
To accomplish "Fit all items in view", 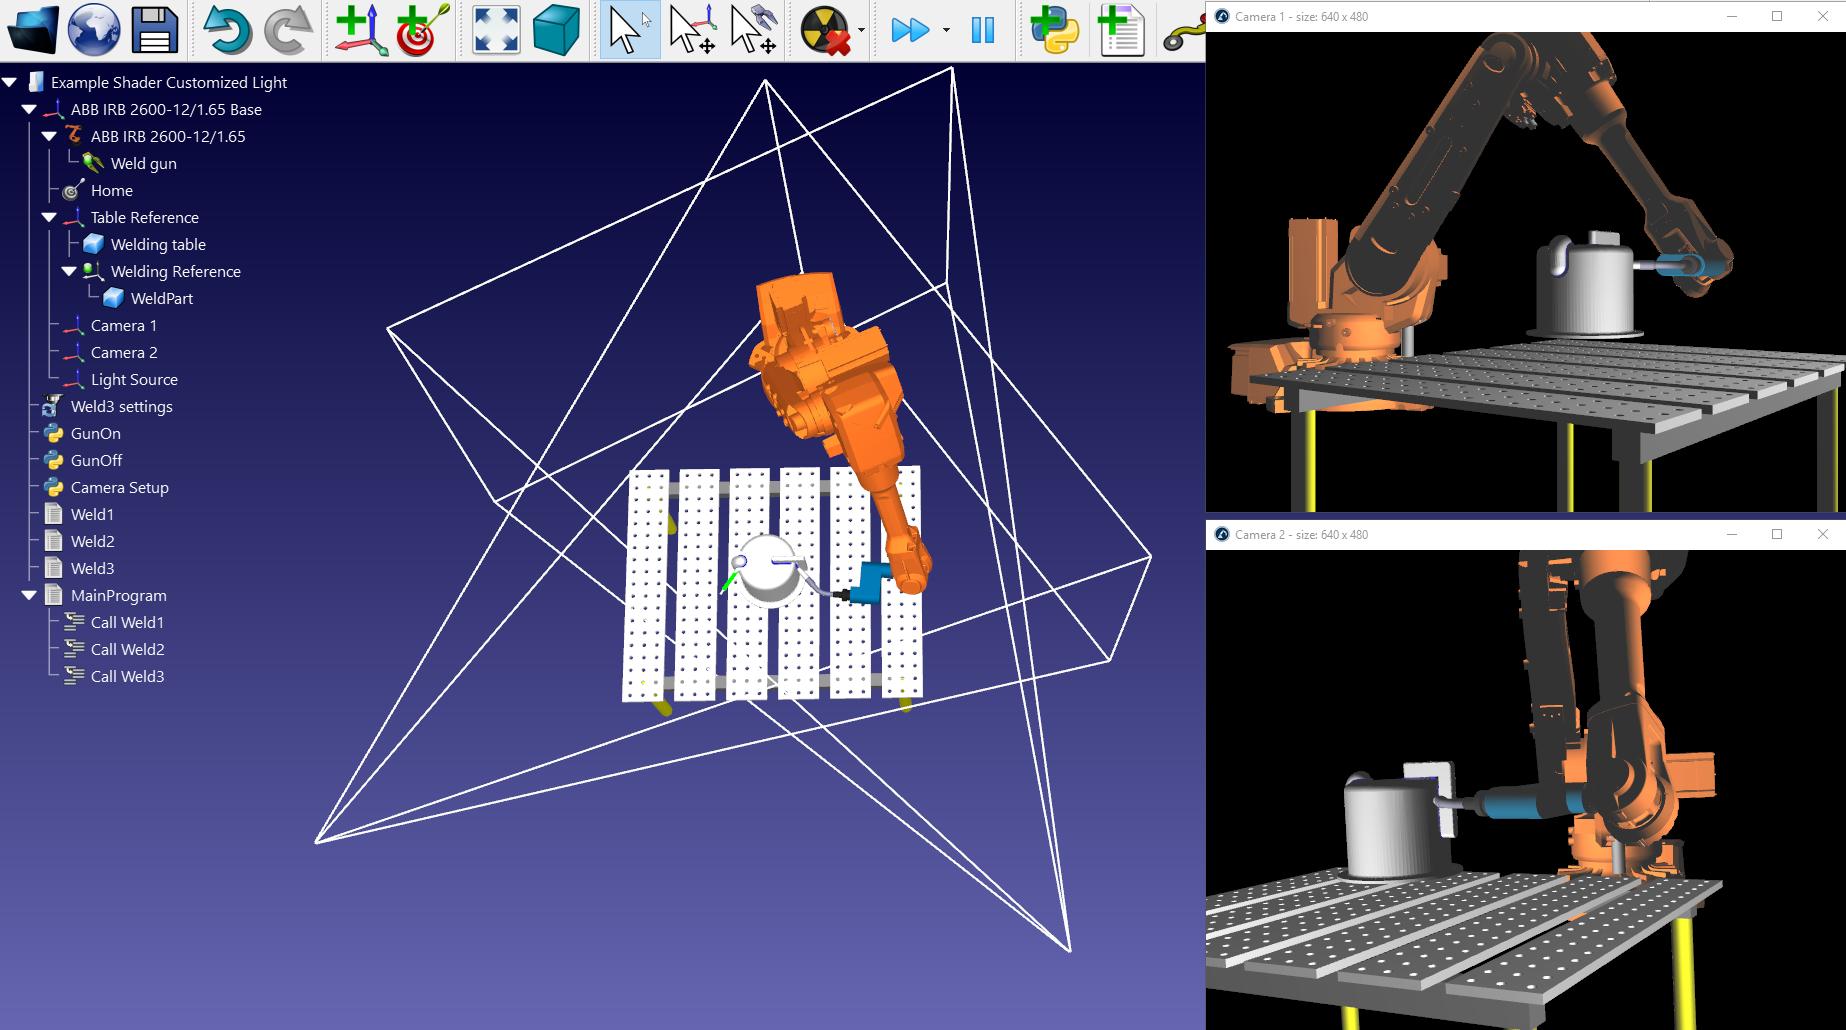I will (496, 30).
